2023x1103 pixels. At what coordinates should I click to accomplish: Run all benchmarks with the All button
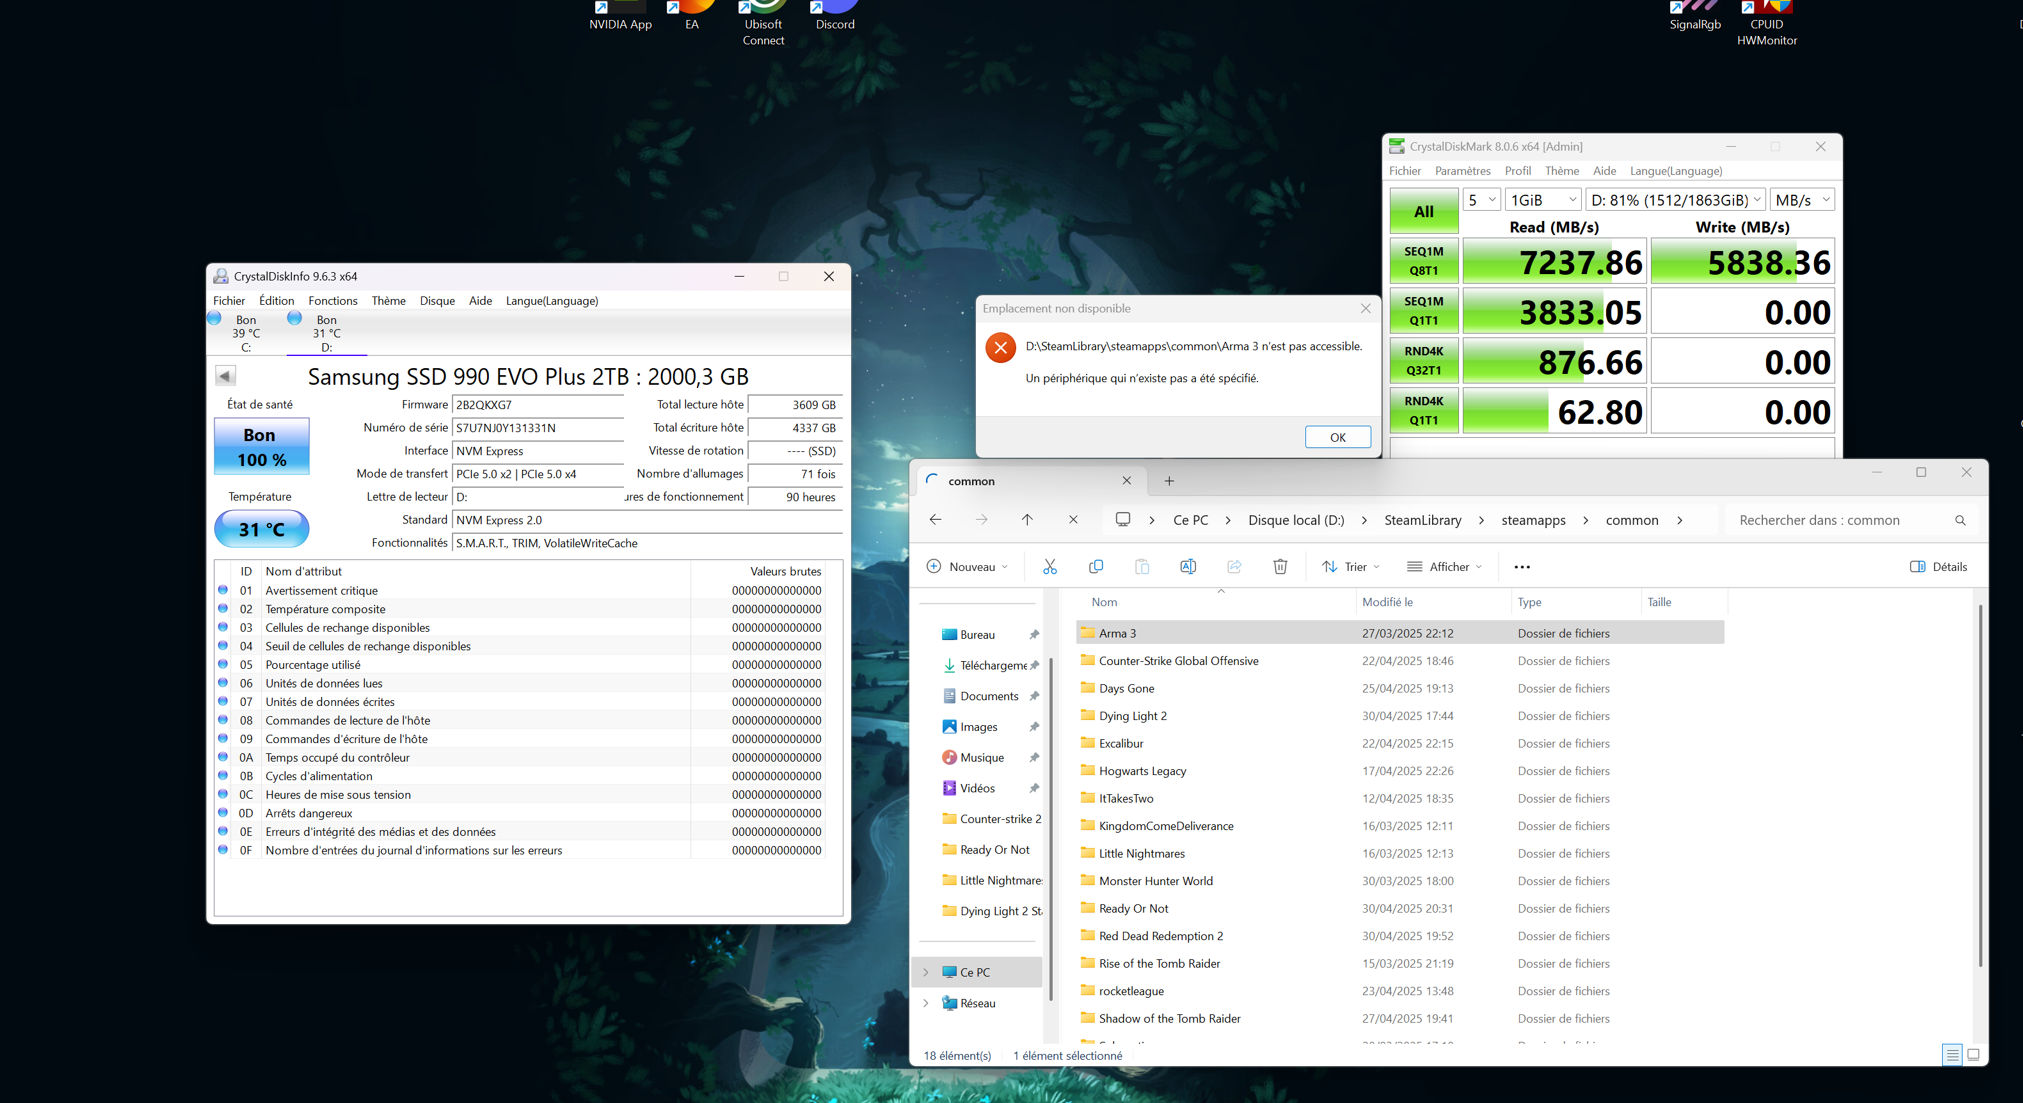click(1423, 211)
